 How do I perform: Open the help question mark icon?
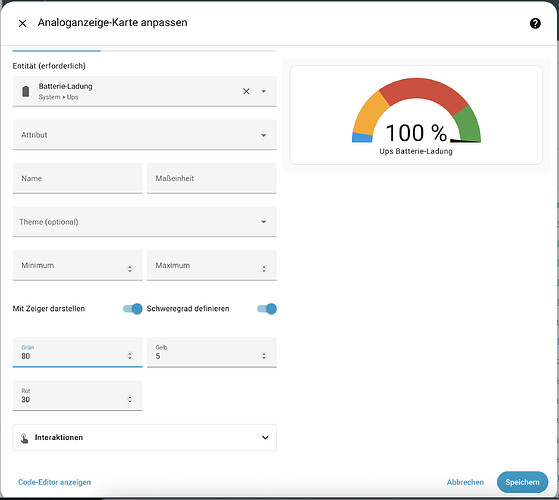pyautogui.click(x=535, y=24)
